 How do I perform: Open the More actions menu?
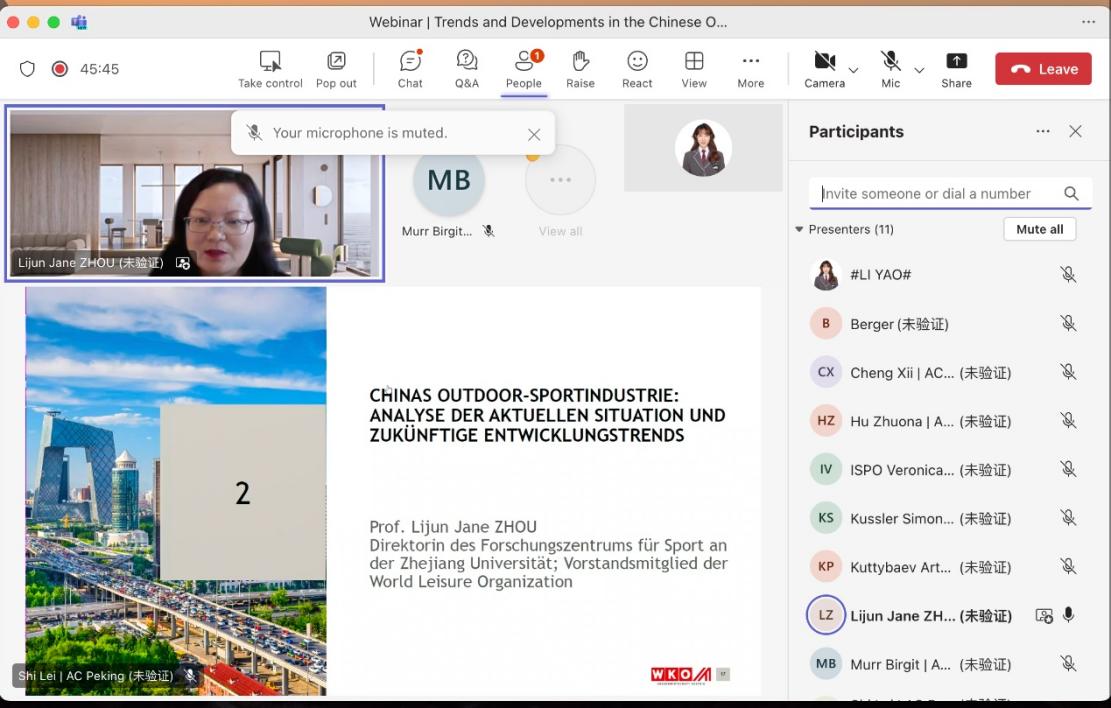click(x=750, y=69)
